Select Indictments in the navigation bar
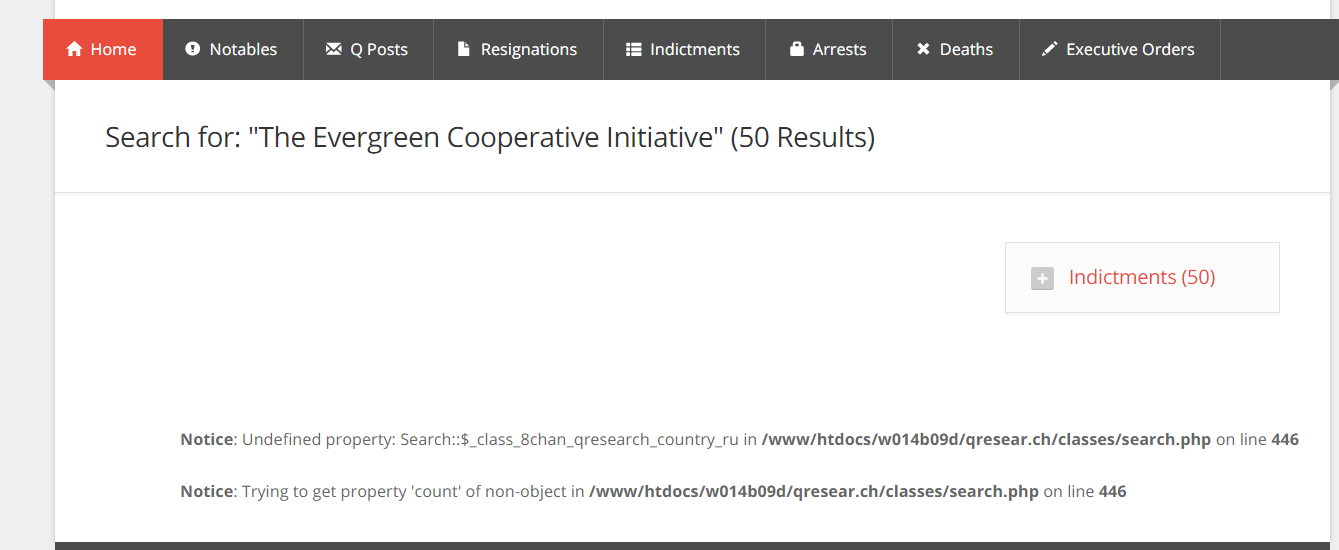This screenshot has width=1339, height=550. [684, 49]
